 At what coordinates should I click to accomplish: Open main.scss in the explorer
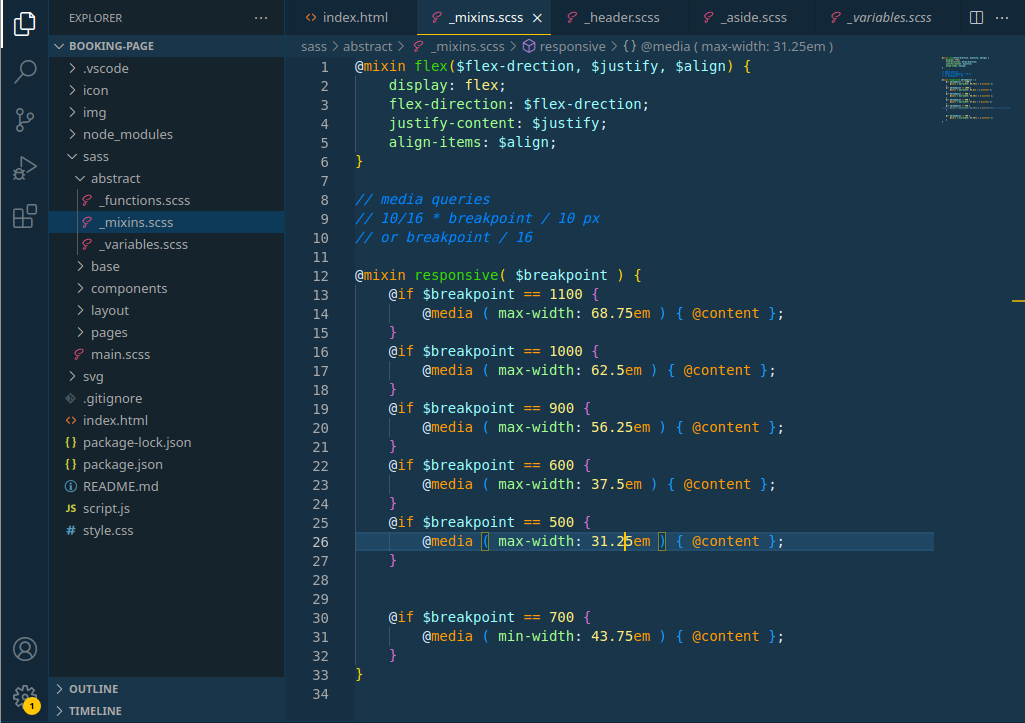pyautogui.click(x=167, y=354)
